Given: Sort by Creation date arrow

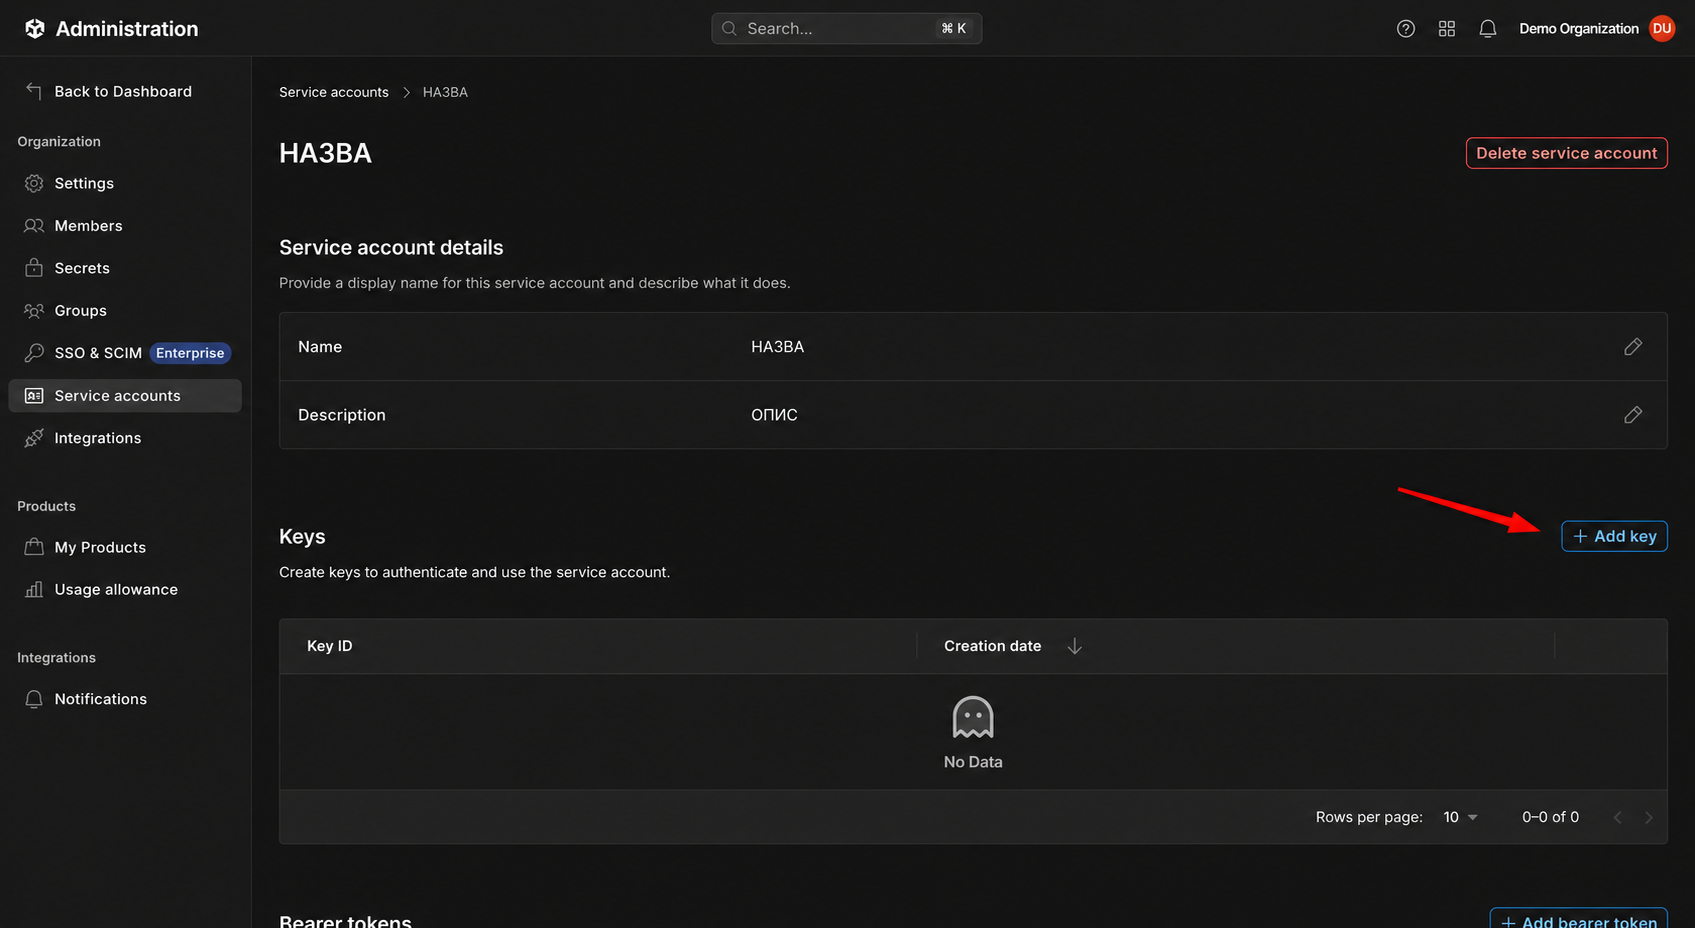Looking at the screenshot, I should pos(1075,646).
